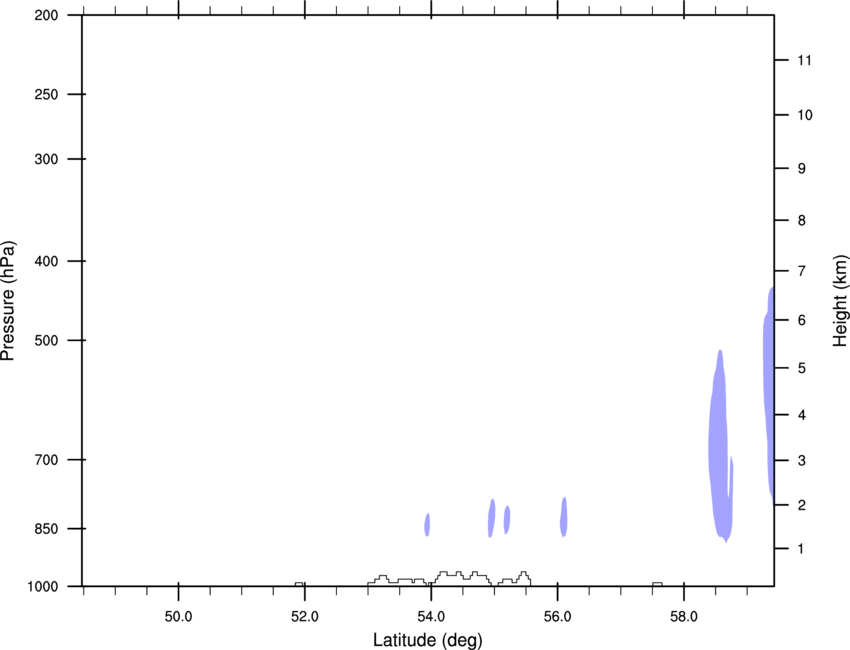
Task: Click the 850 pressure tick label
Action: (46, 529)
